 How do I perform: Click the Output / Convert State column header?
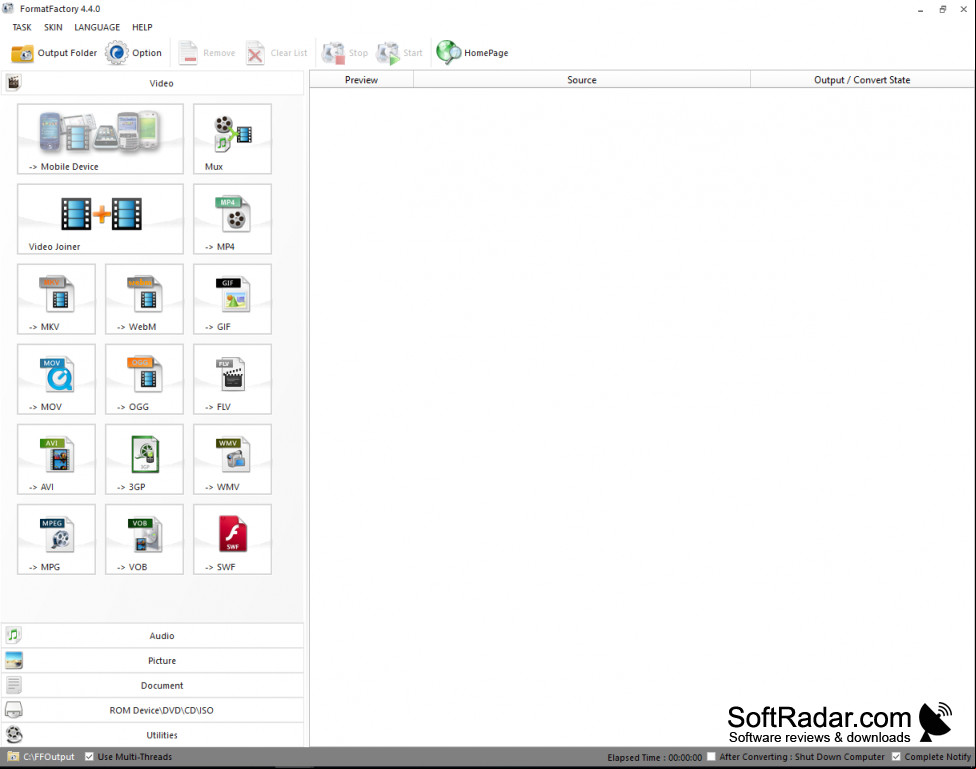click(862, 80)
